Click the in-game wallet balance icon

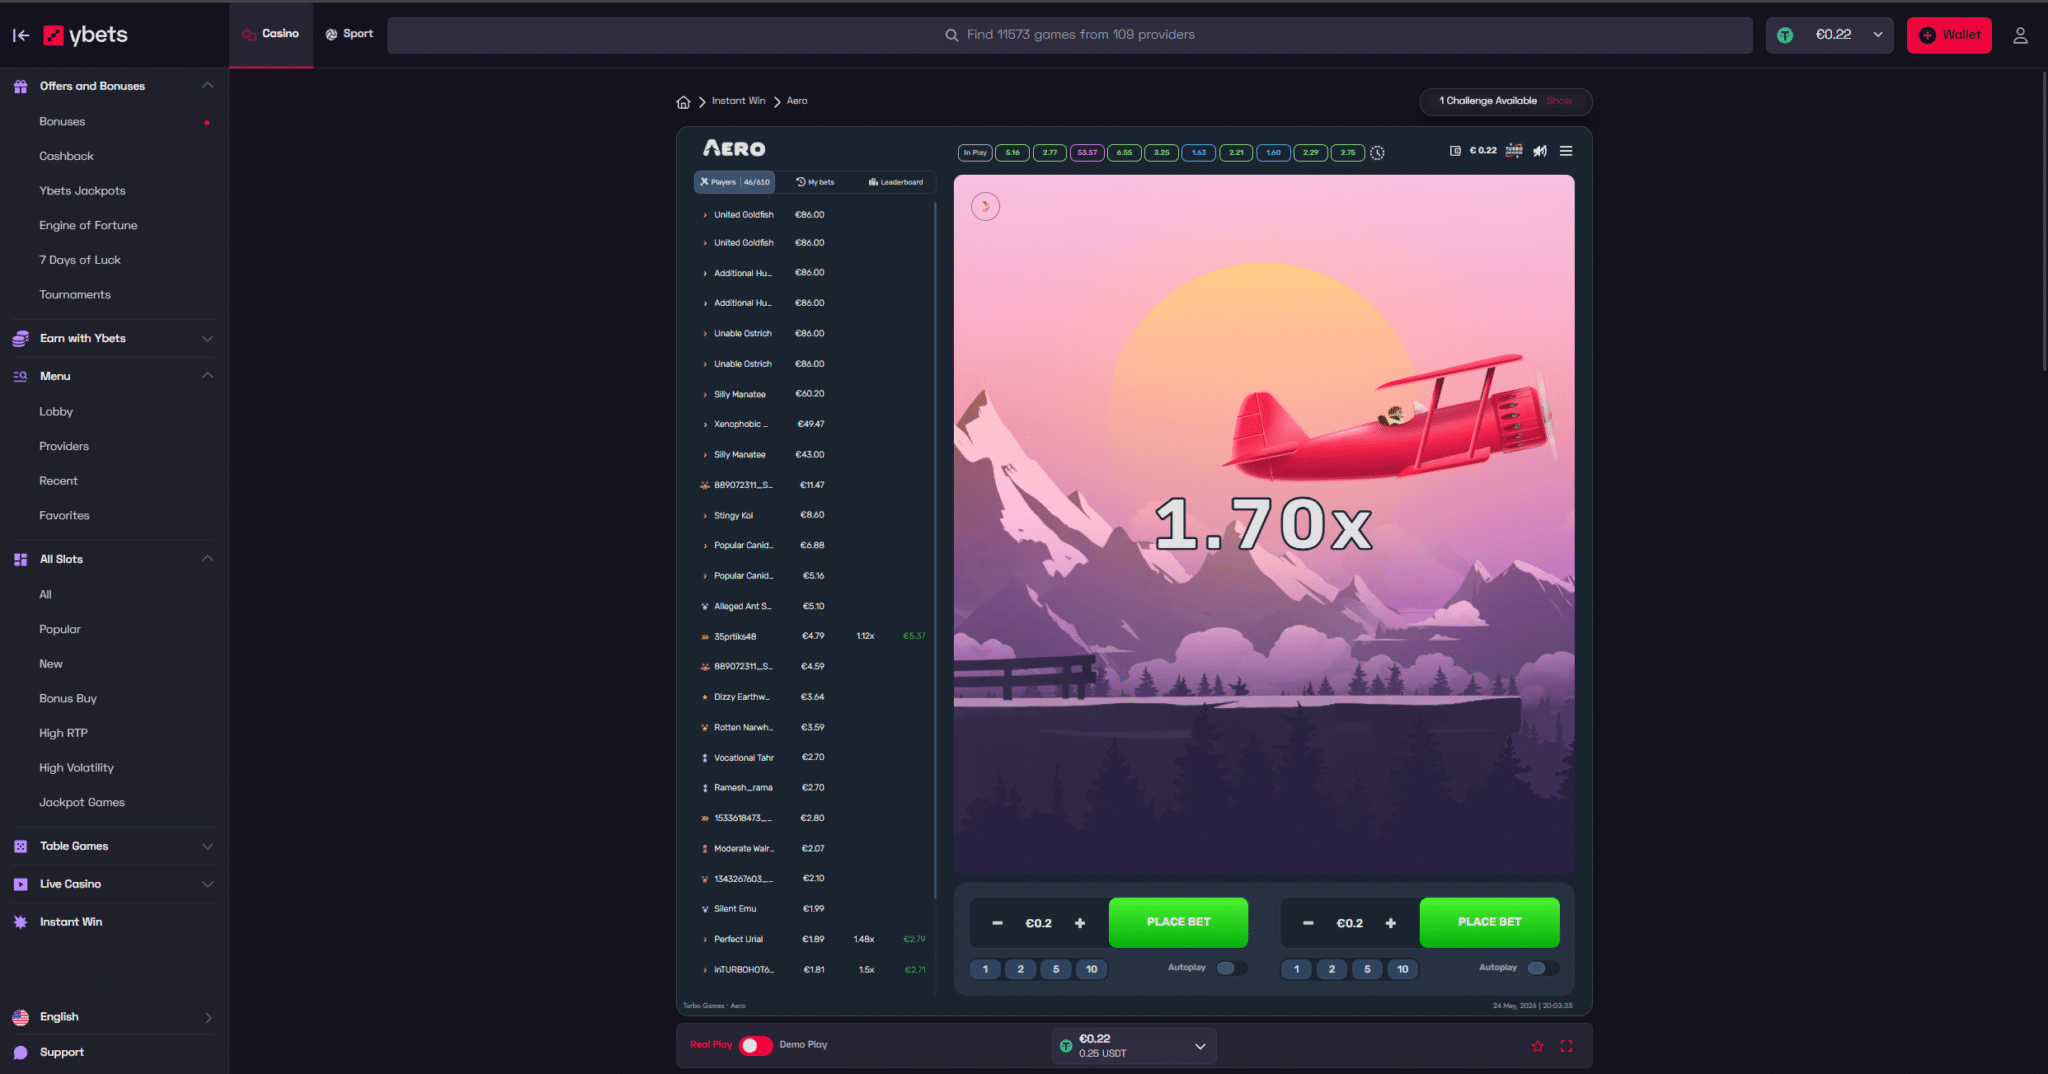tap(1455, 151)
